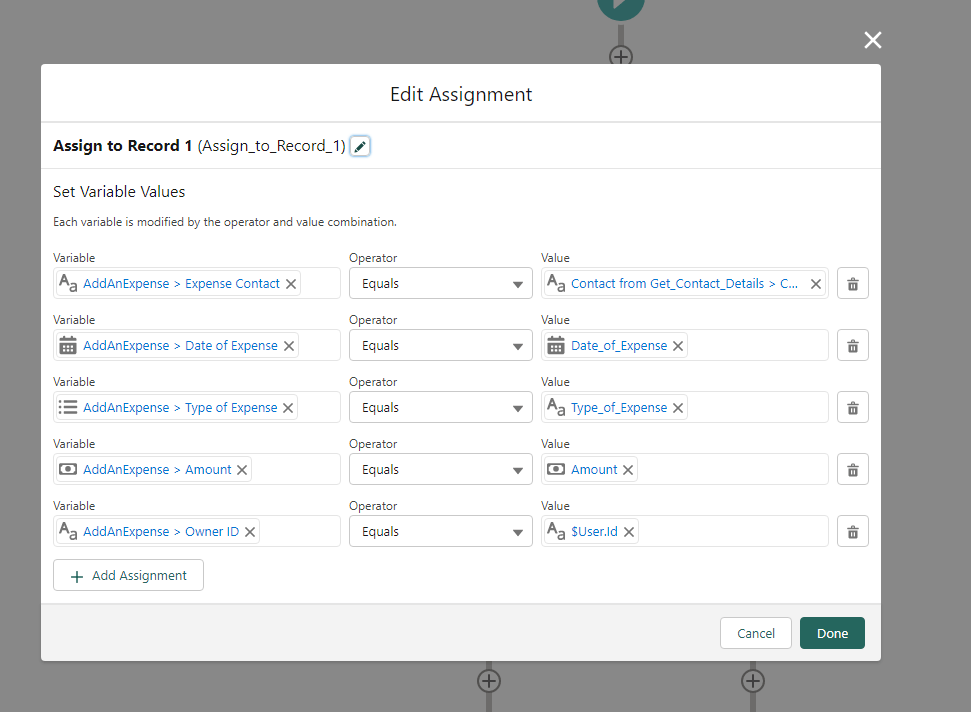Click the pencil icon to edit assignment label
The width and height of the screenshot is (971, 712).
pyautogui.click(x=360, y=147)
